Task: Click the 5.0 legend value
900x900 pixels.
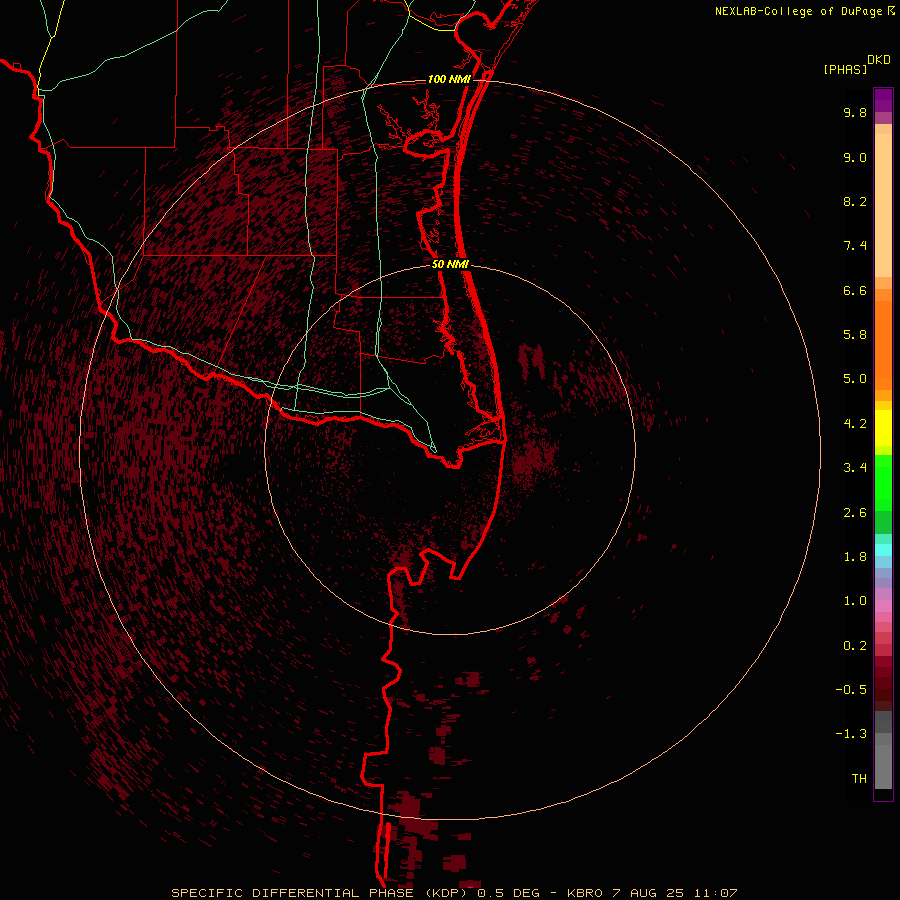Action: 855,379
